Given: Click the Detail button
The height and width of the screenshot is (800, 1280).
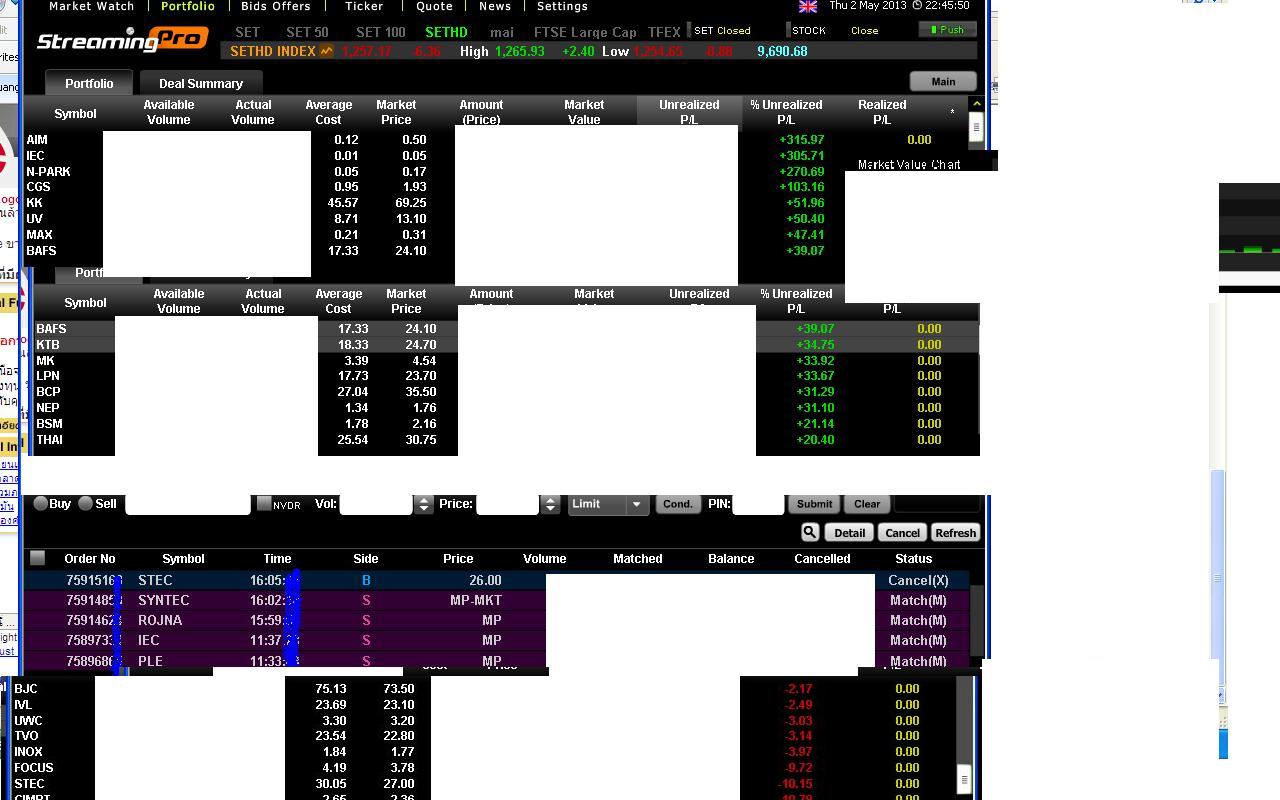Looking at the screenshot, I should point(850,533).
